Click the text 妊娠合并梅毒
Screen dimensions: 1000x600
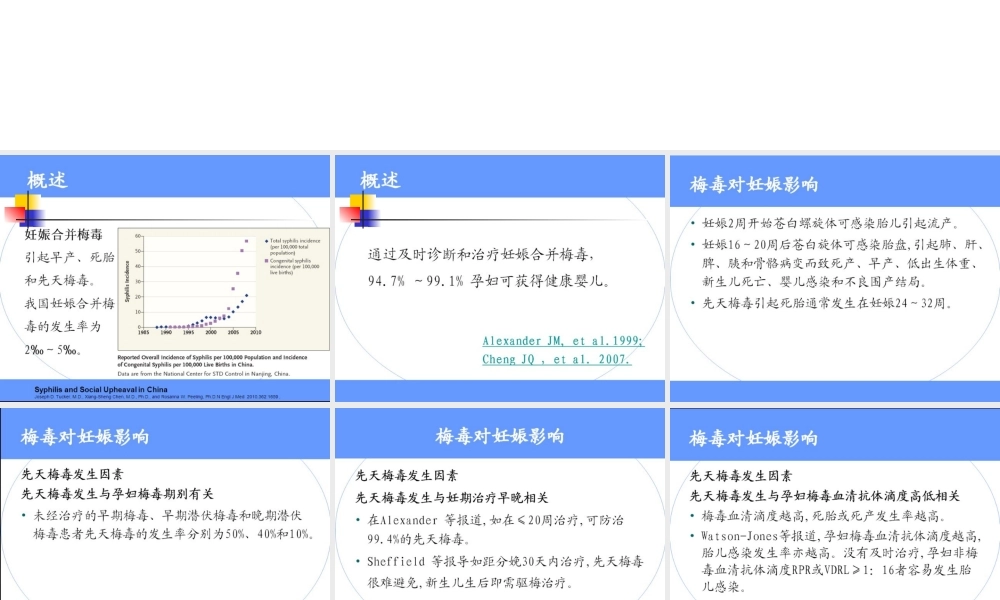click(63, 234)
